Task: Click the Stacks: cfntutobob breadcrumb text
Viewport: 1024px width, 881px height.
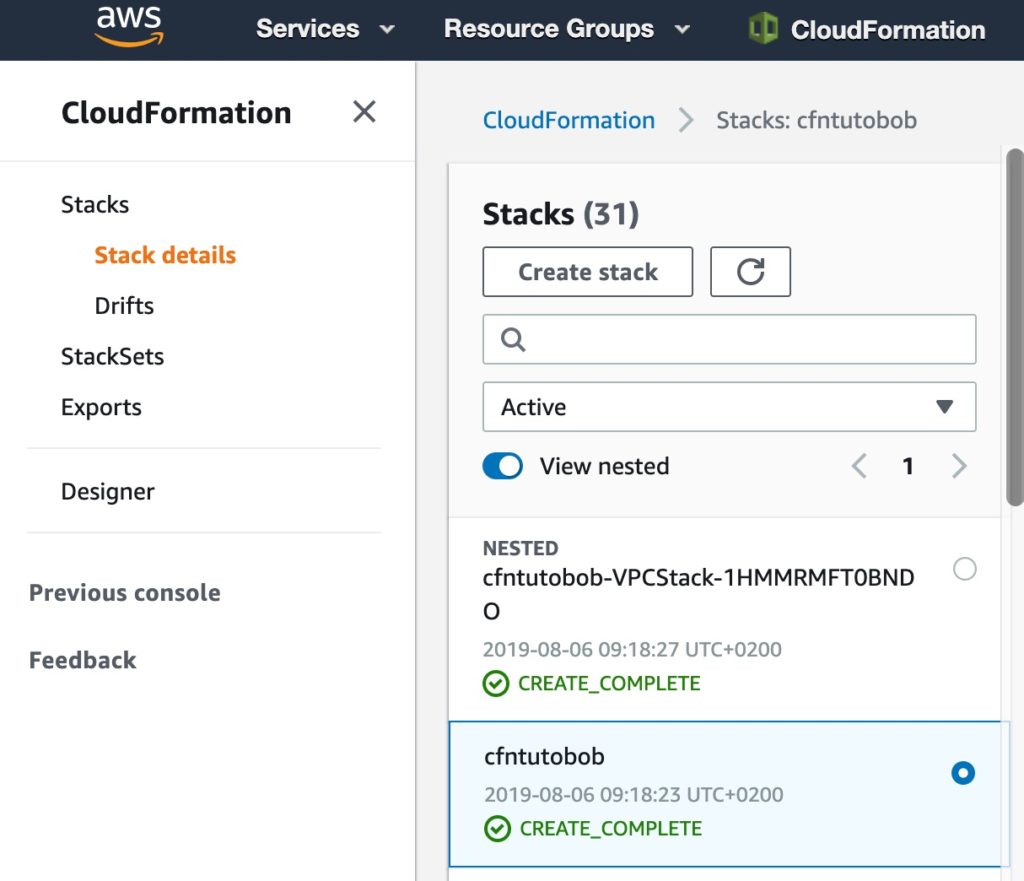Action: (816, 120)
